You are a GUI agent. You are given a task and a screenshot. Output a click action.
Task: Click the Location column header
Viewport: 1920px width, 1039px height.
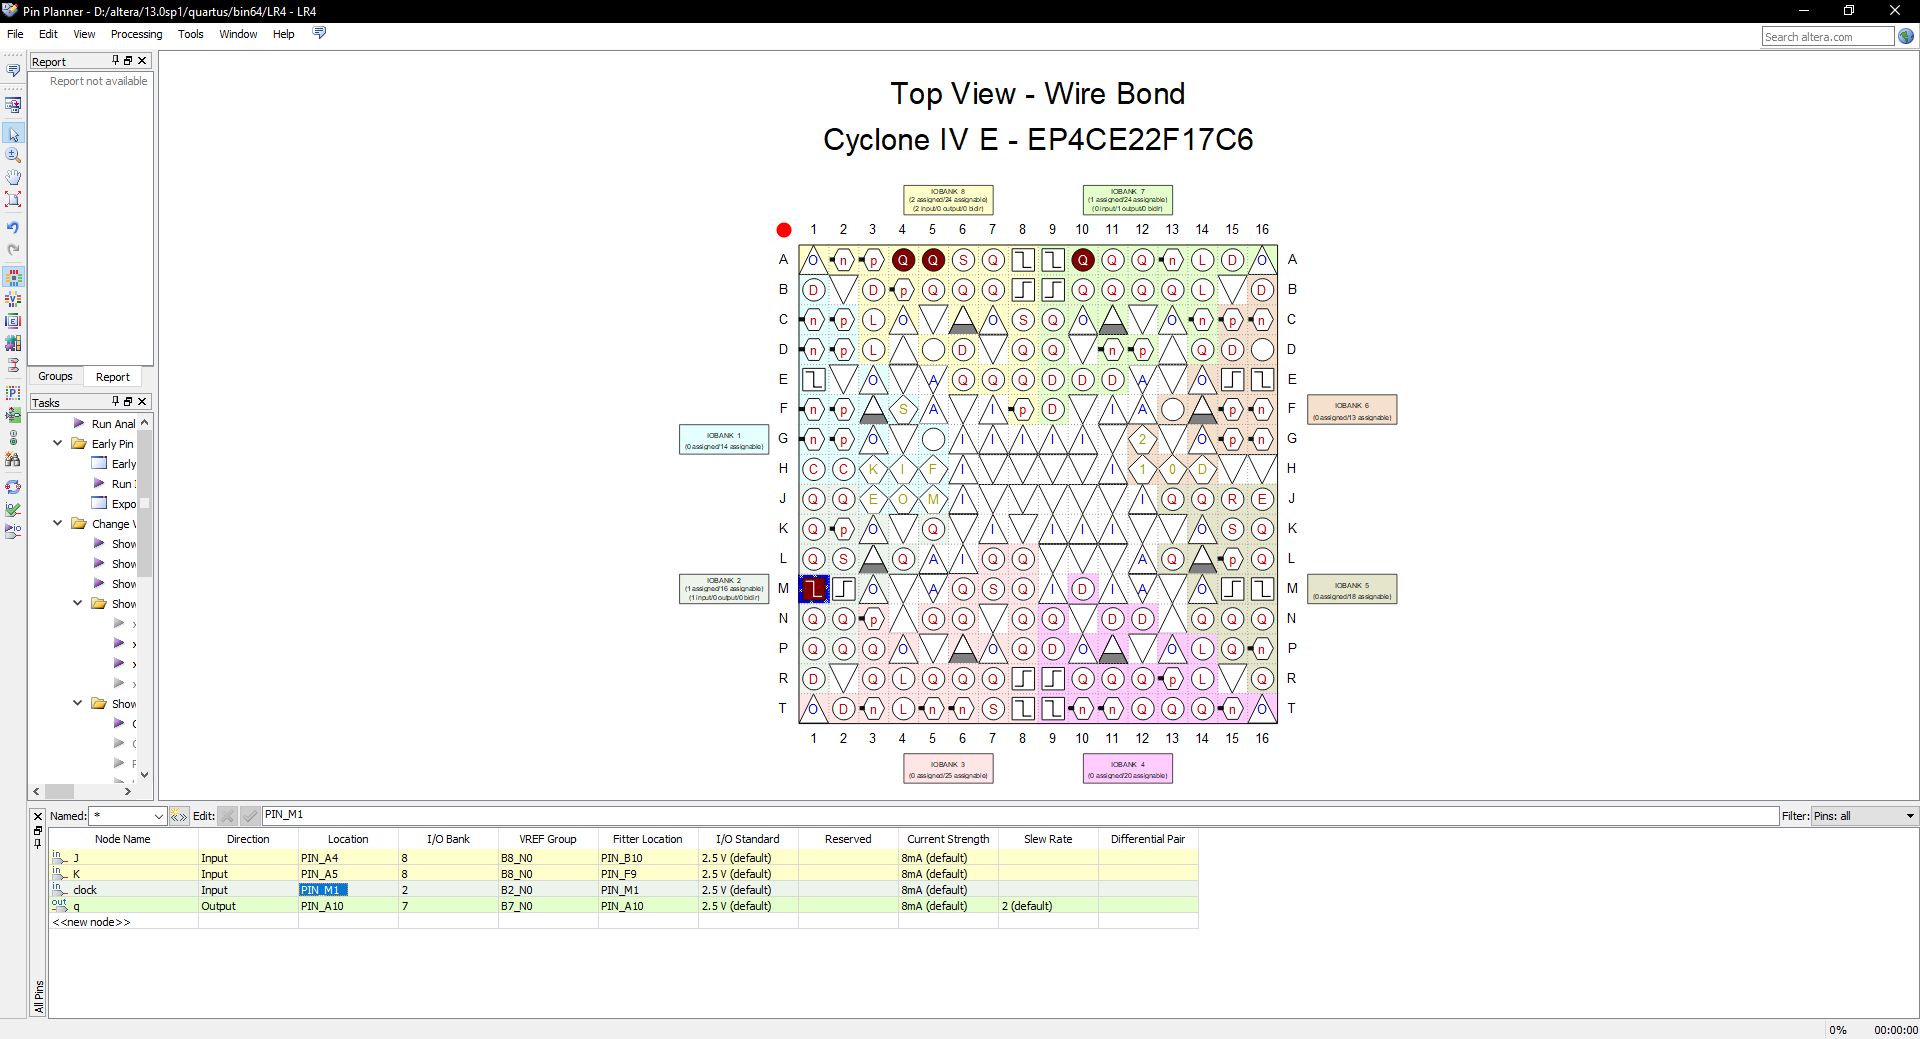pos(348,839)
